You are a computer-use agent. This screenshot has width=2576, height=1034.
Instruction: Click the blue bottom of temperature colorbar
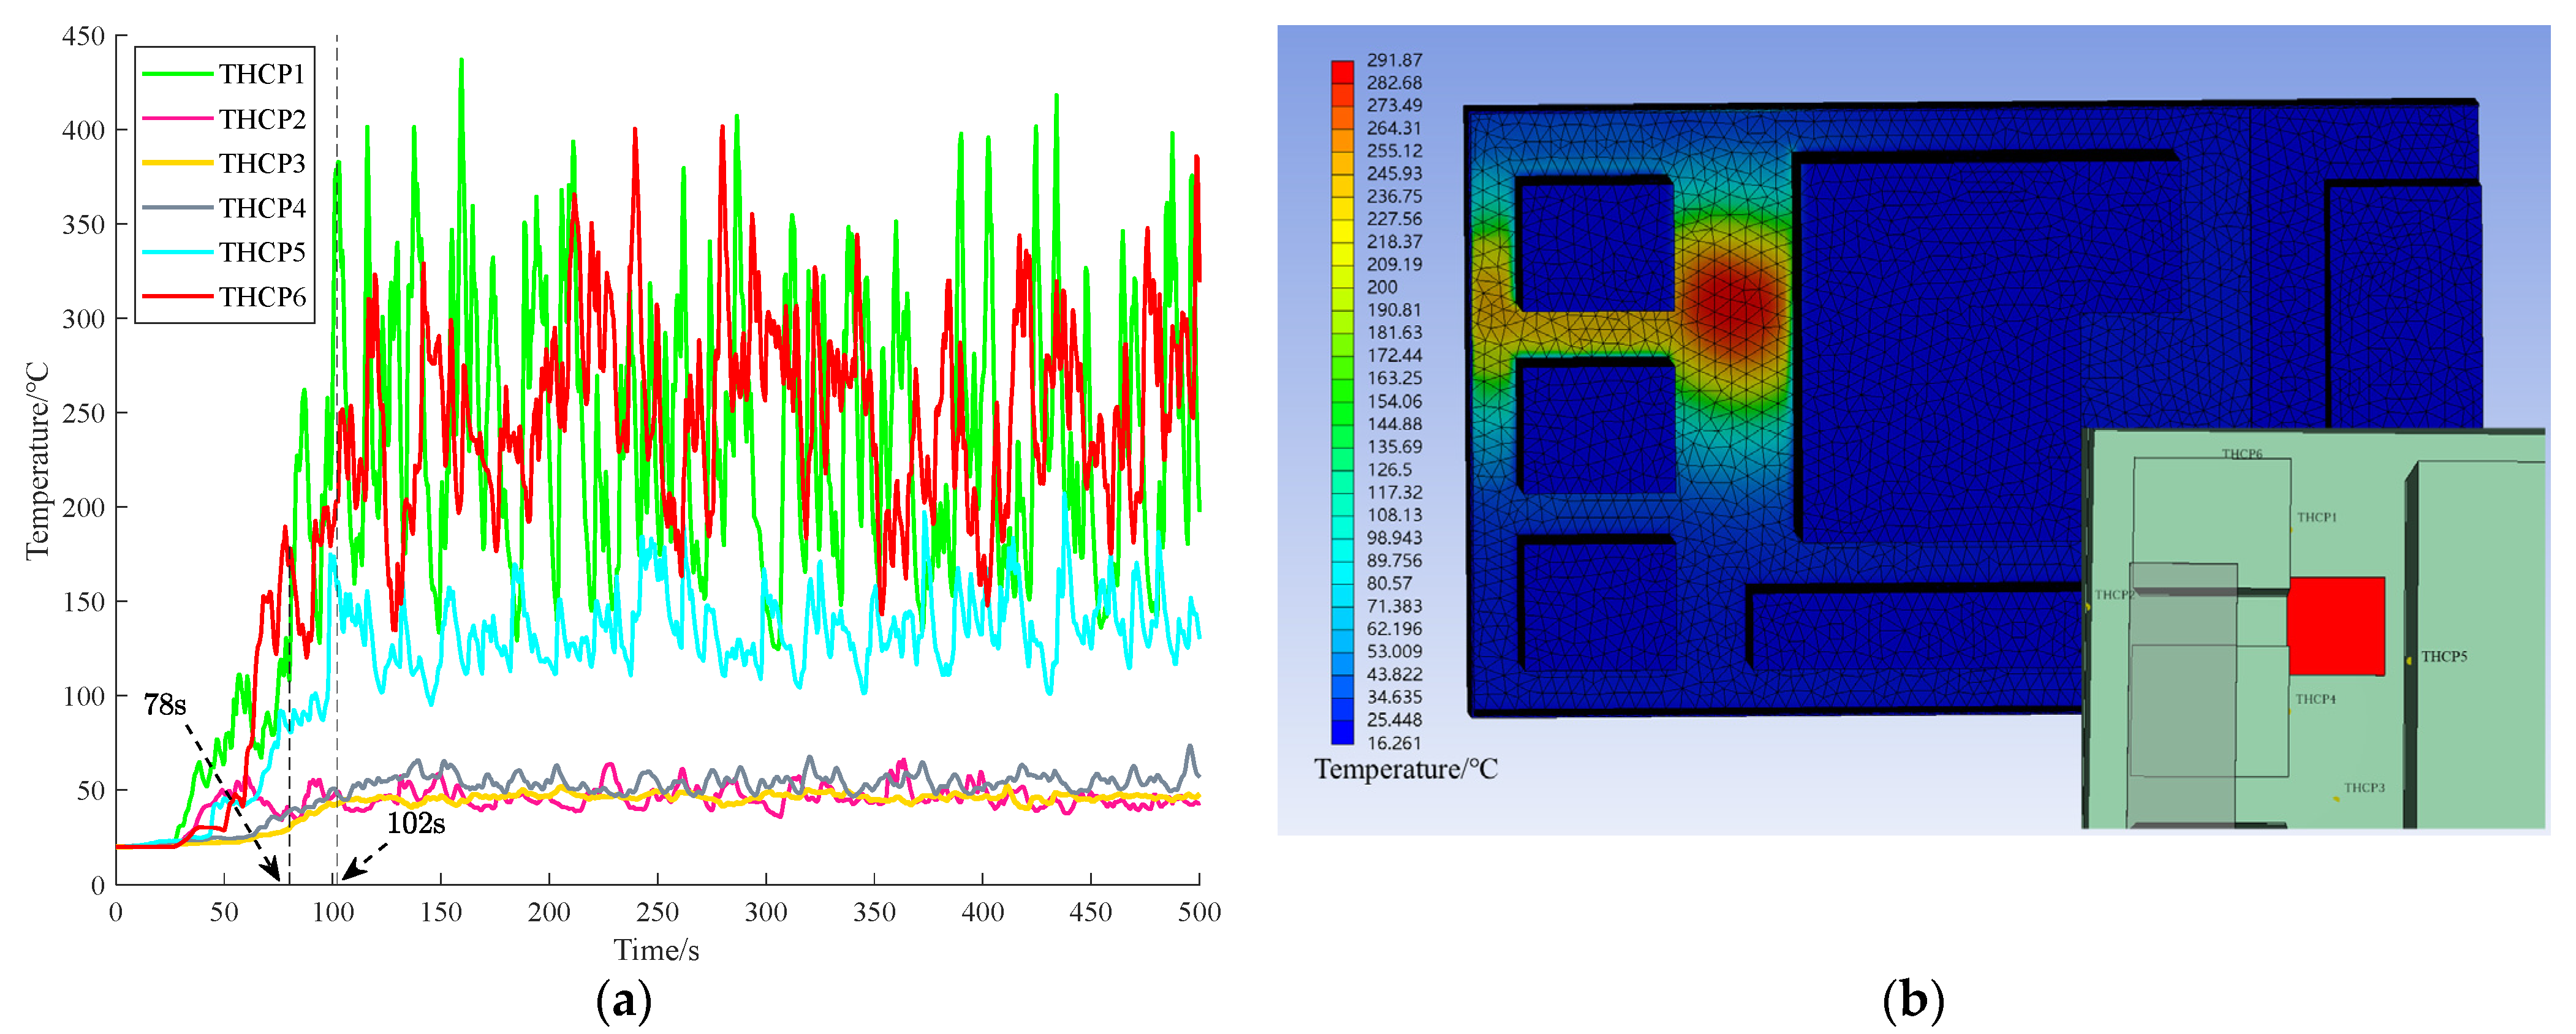1342,733
